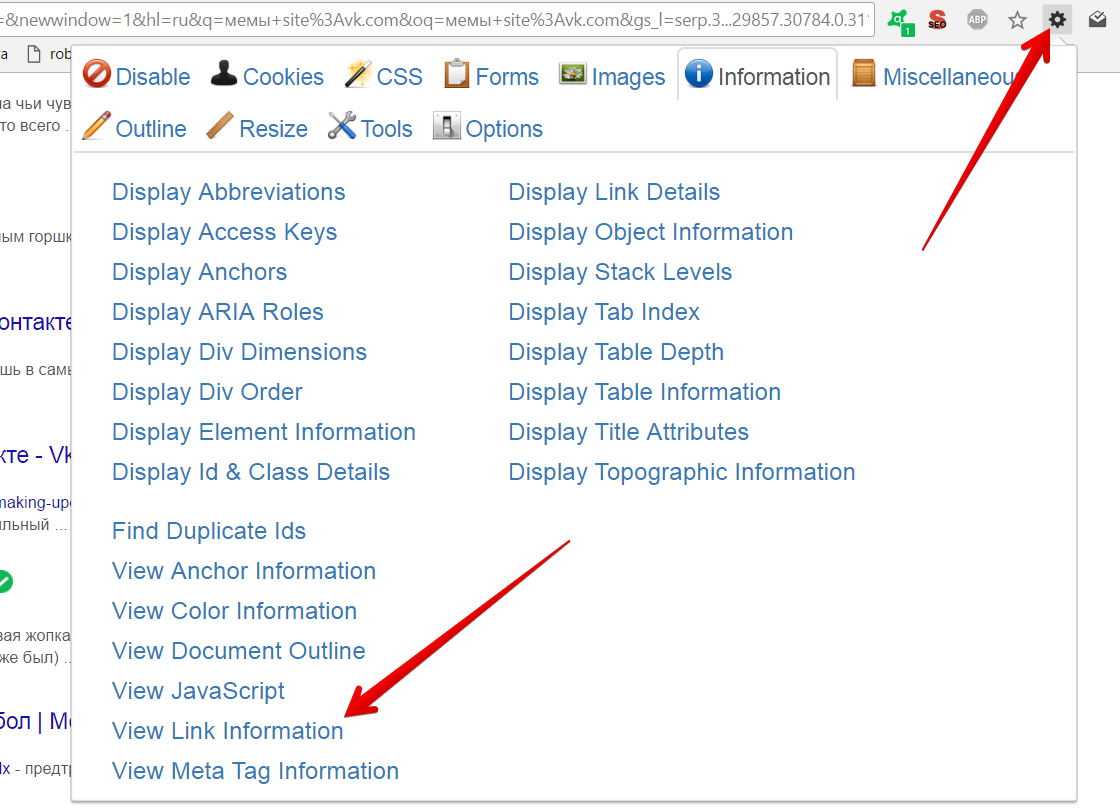Switch to the Forms tab
The height and width of the screenshot is (811, 1120).
click(491, 77)
